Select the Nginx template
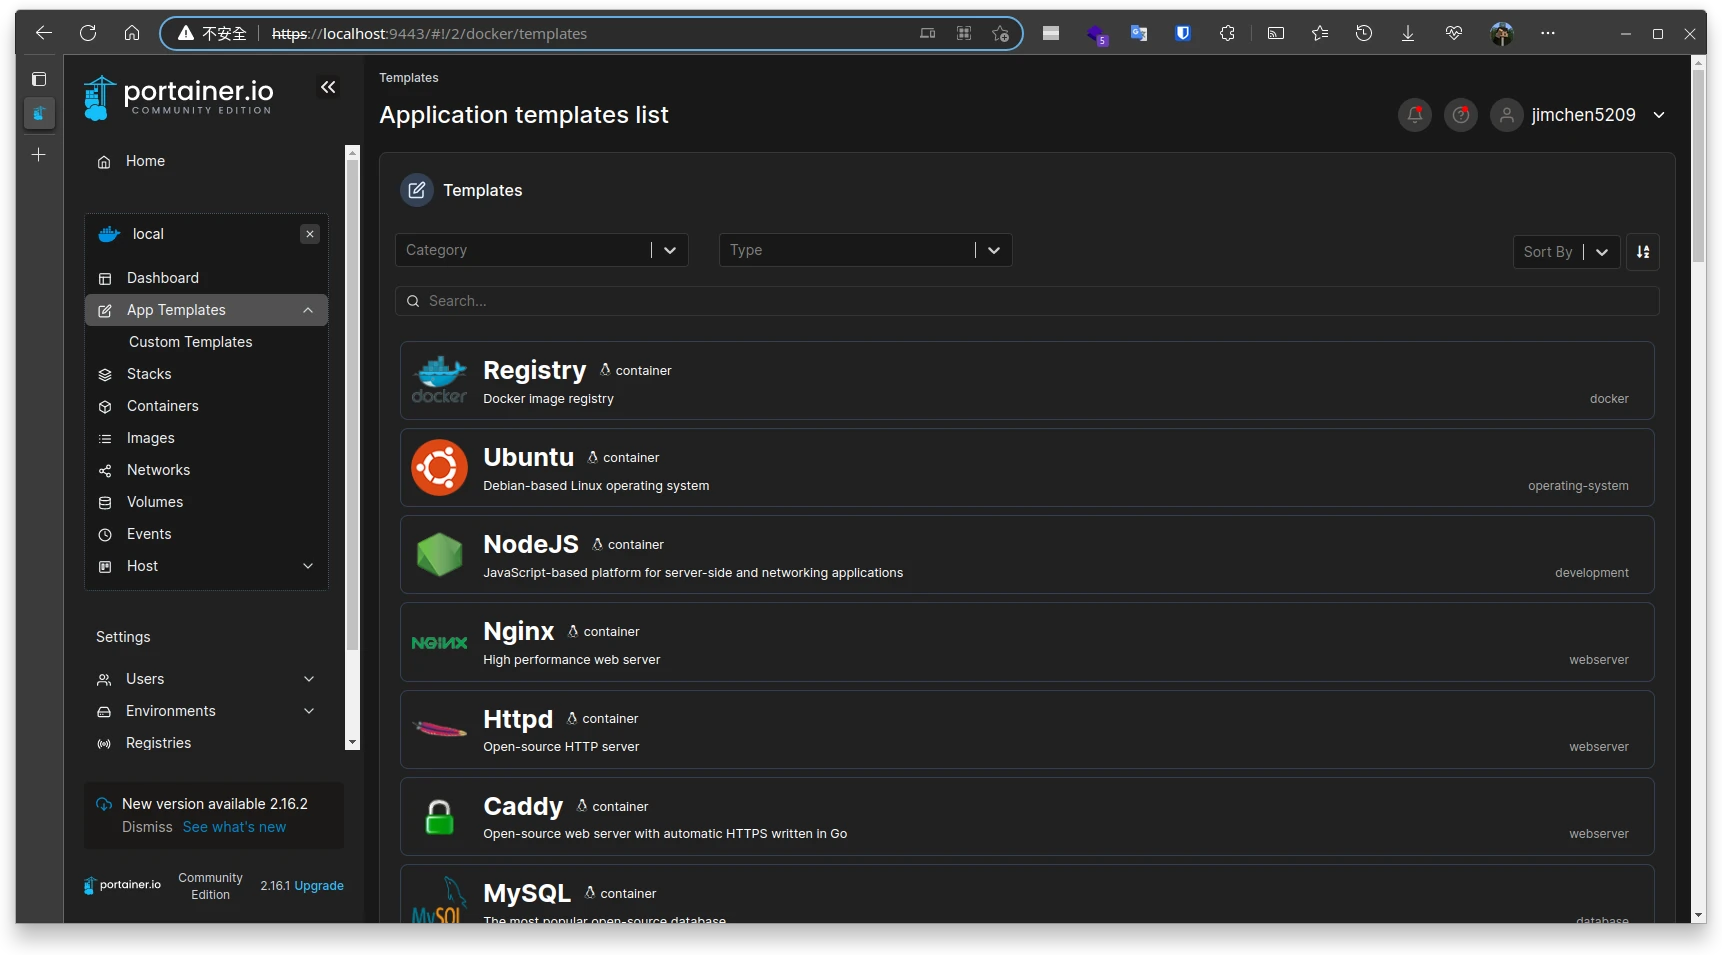The width and height of the screenshot is (1722, 955). click(518, 632)
